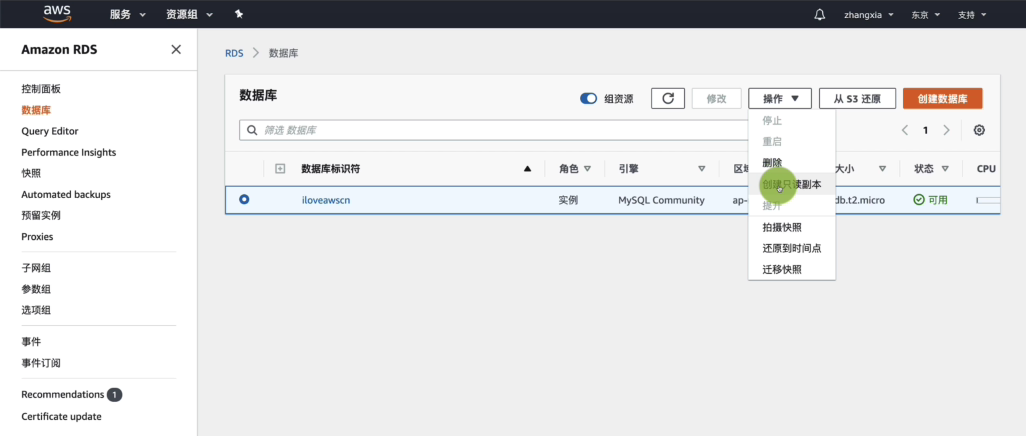The image size is (1026, 436).
Task: Click the search magnifier icon
Action: pos(252,130)
